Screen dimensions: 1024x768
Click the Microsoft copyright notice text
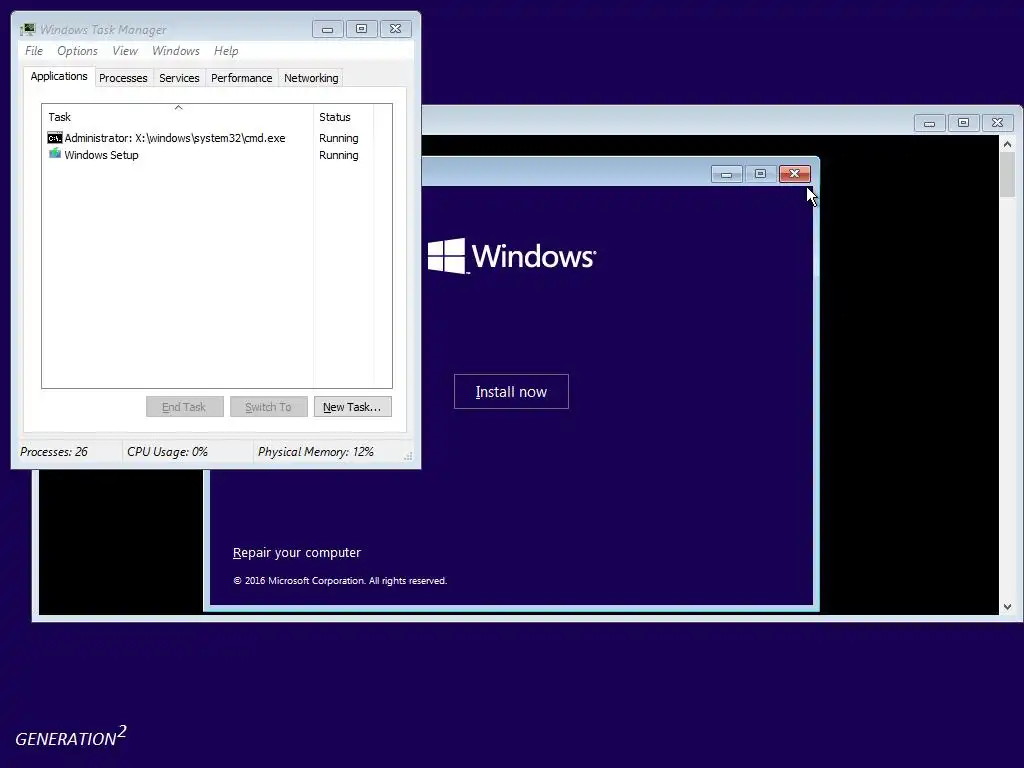tap(340, 581)
